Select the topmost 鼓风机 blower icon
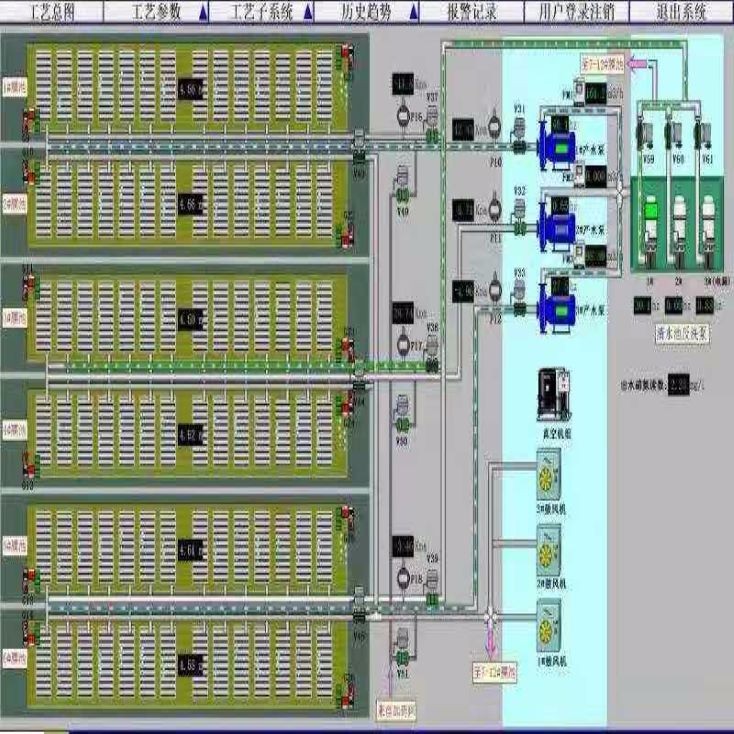The width and height of the screenshot is (734, 734). coord(549,474)
